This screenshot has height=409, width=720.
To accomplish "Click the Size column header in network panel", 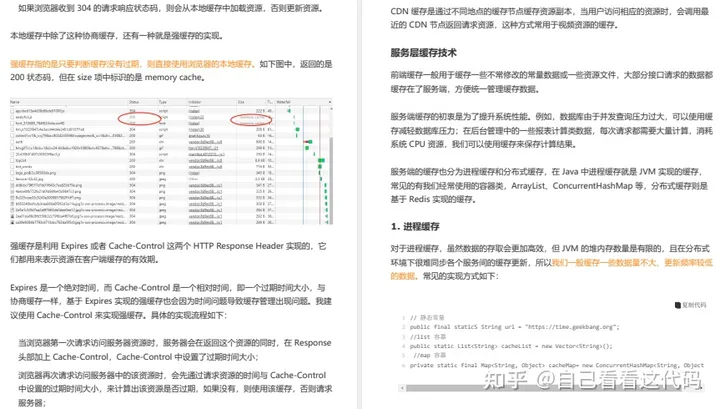I will click(x=241, y=102).
